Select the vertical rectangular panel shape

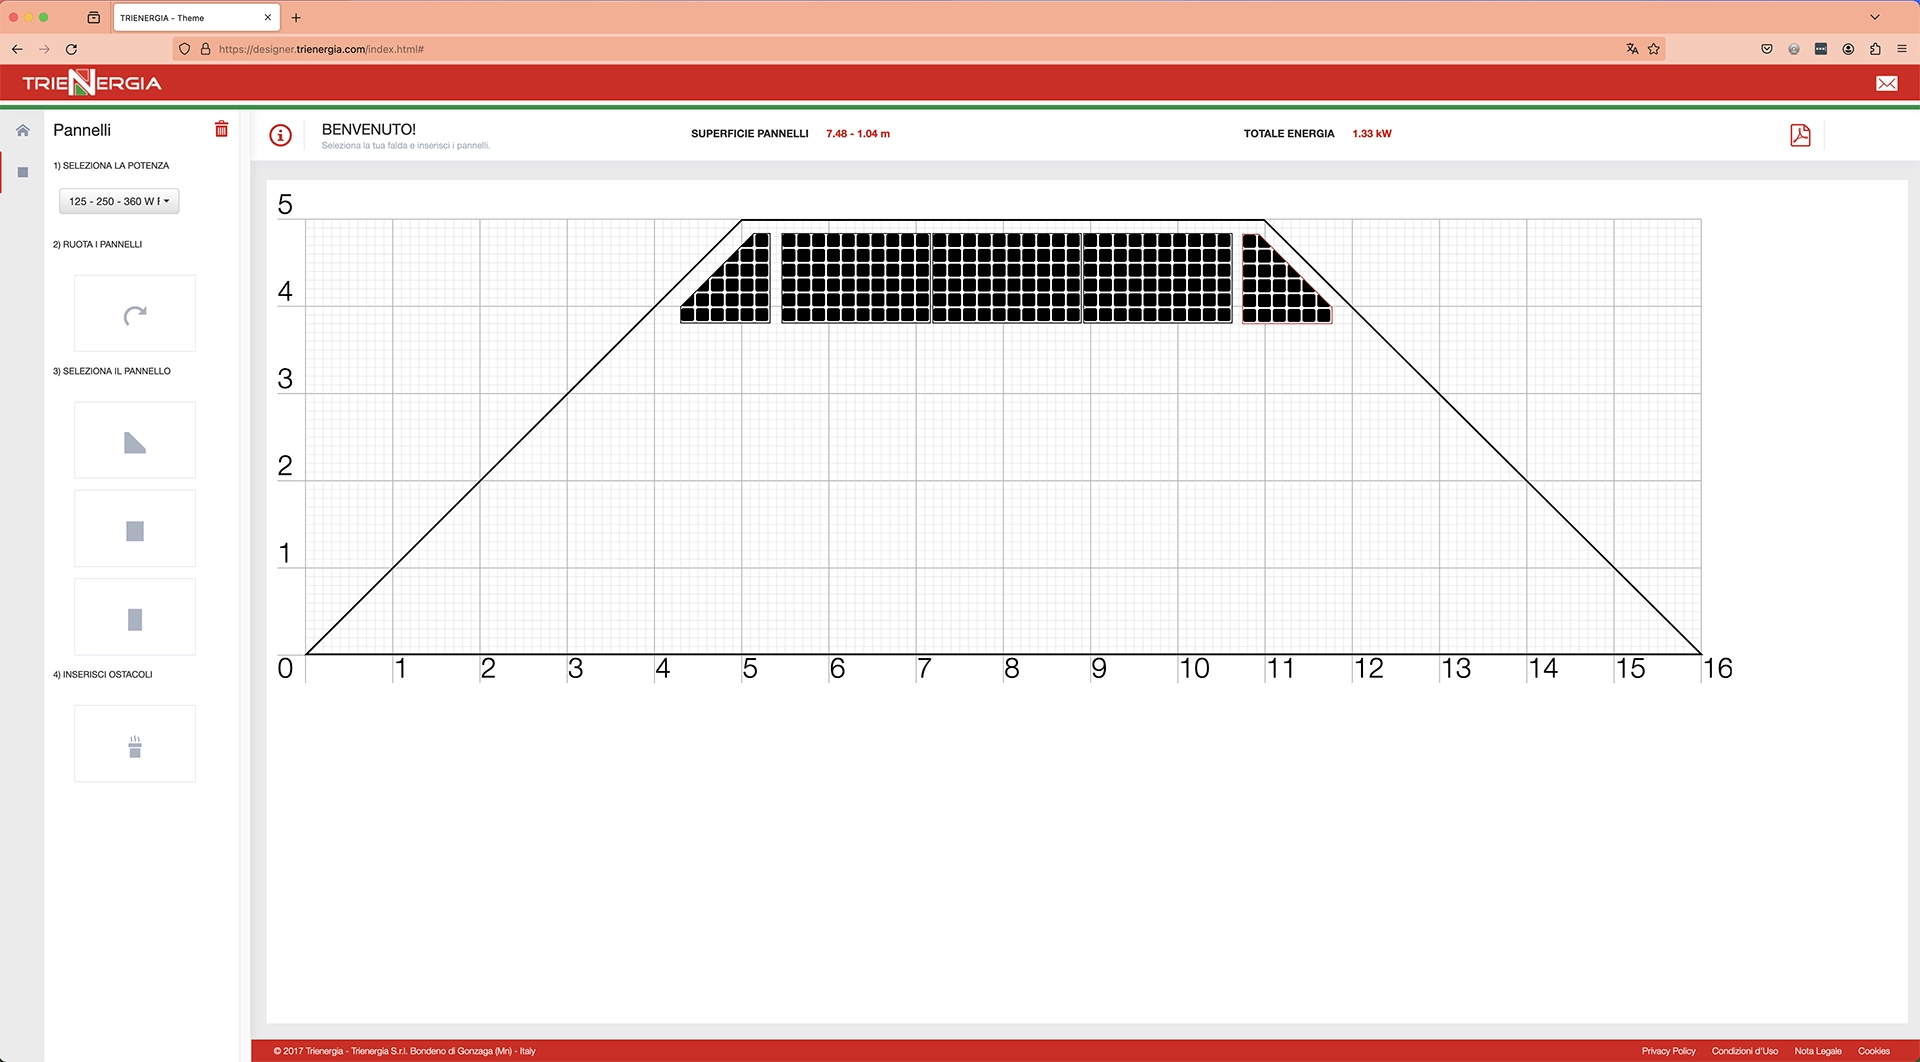(x=135, y=619)
